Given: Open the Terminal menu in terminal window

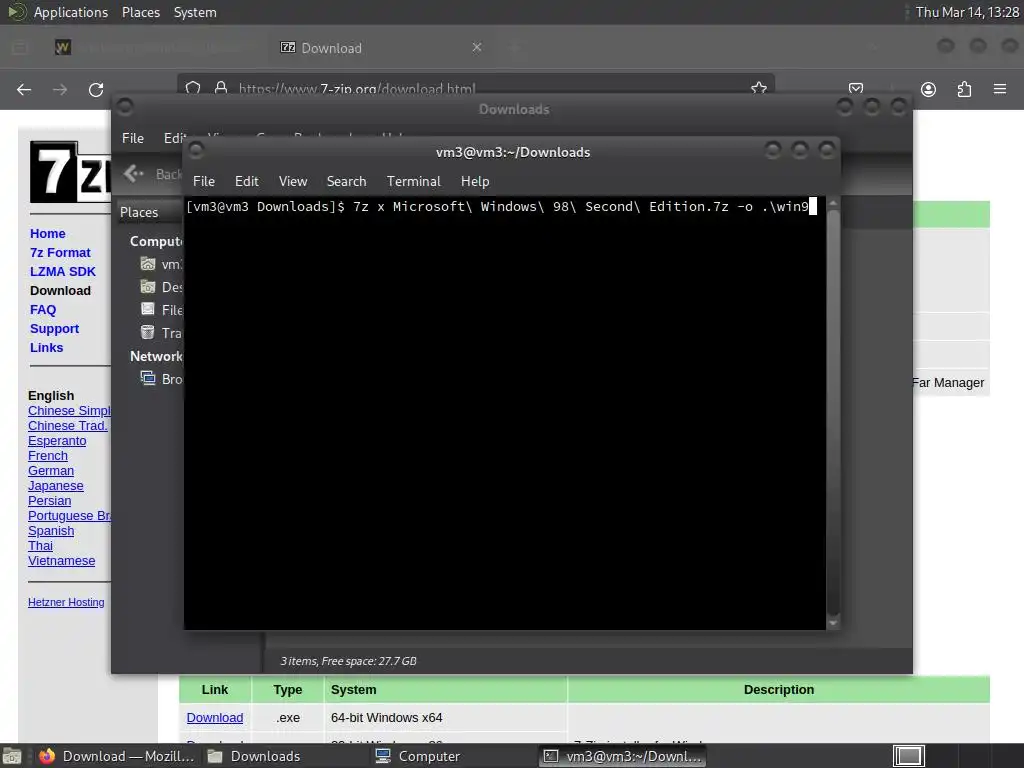Looking at the screenshot, I should [x=413, y=182].
